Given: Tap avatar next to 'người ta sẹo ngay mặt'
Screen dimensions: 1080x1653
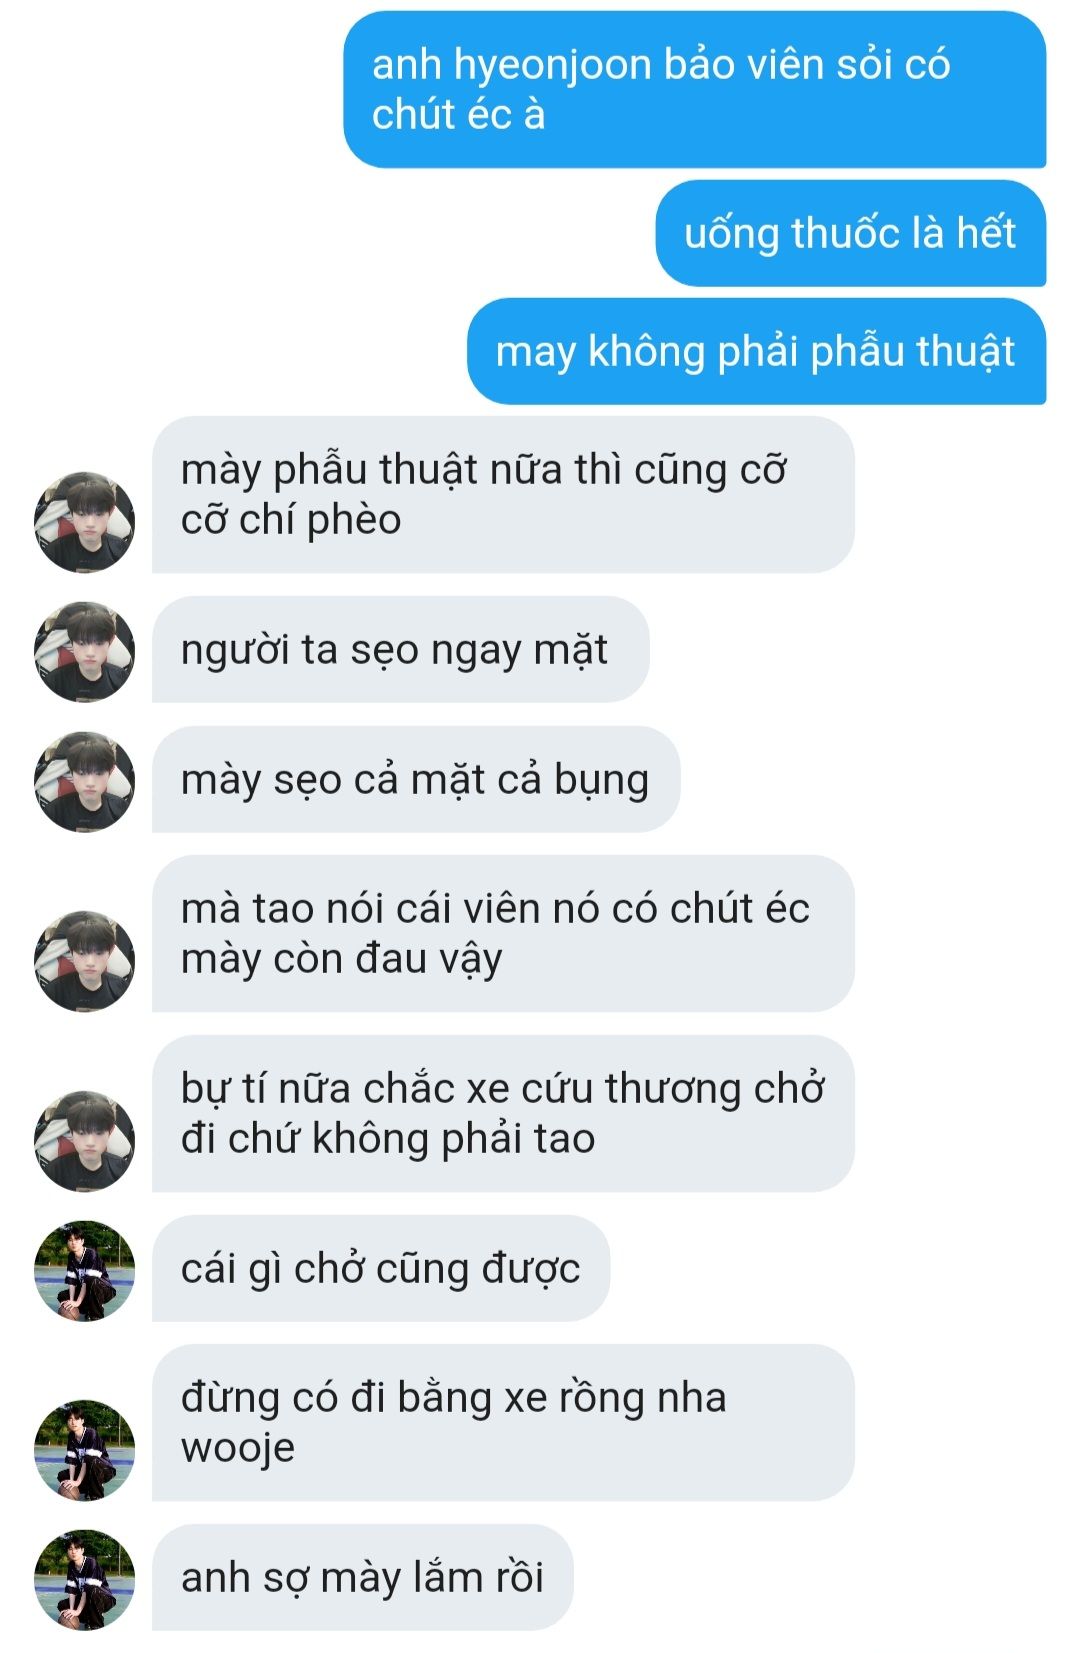Looking at the screenshot, I should (x=84, y=651).
